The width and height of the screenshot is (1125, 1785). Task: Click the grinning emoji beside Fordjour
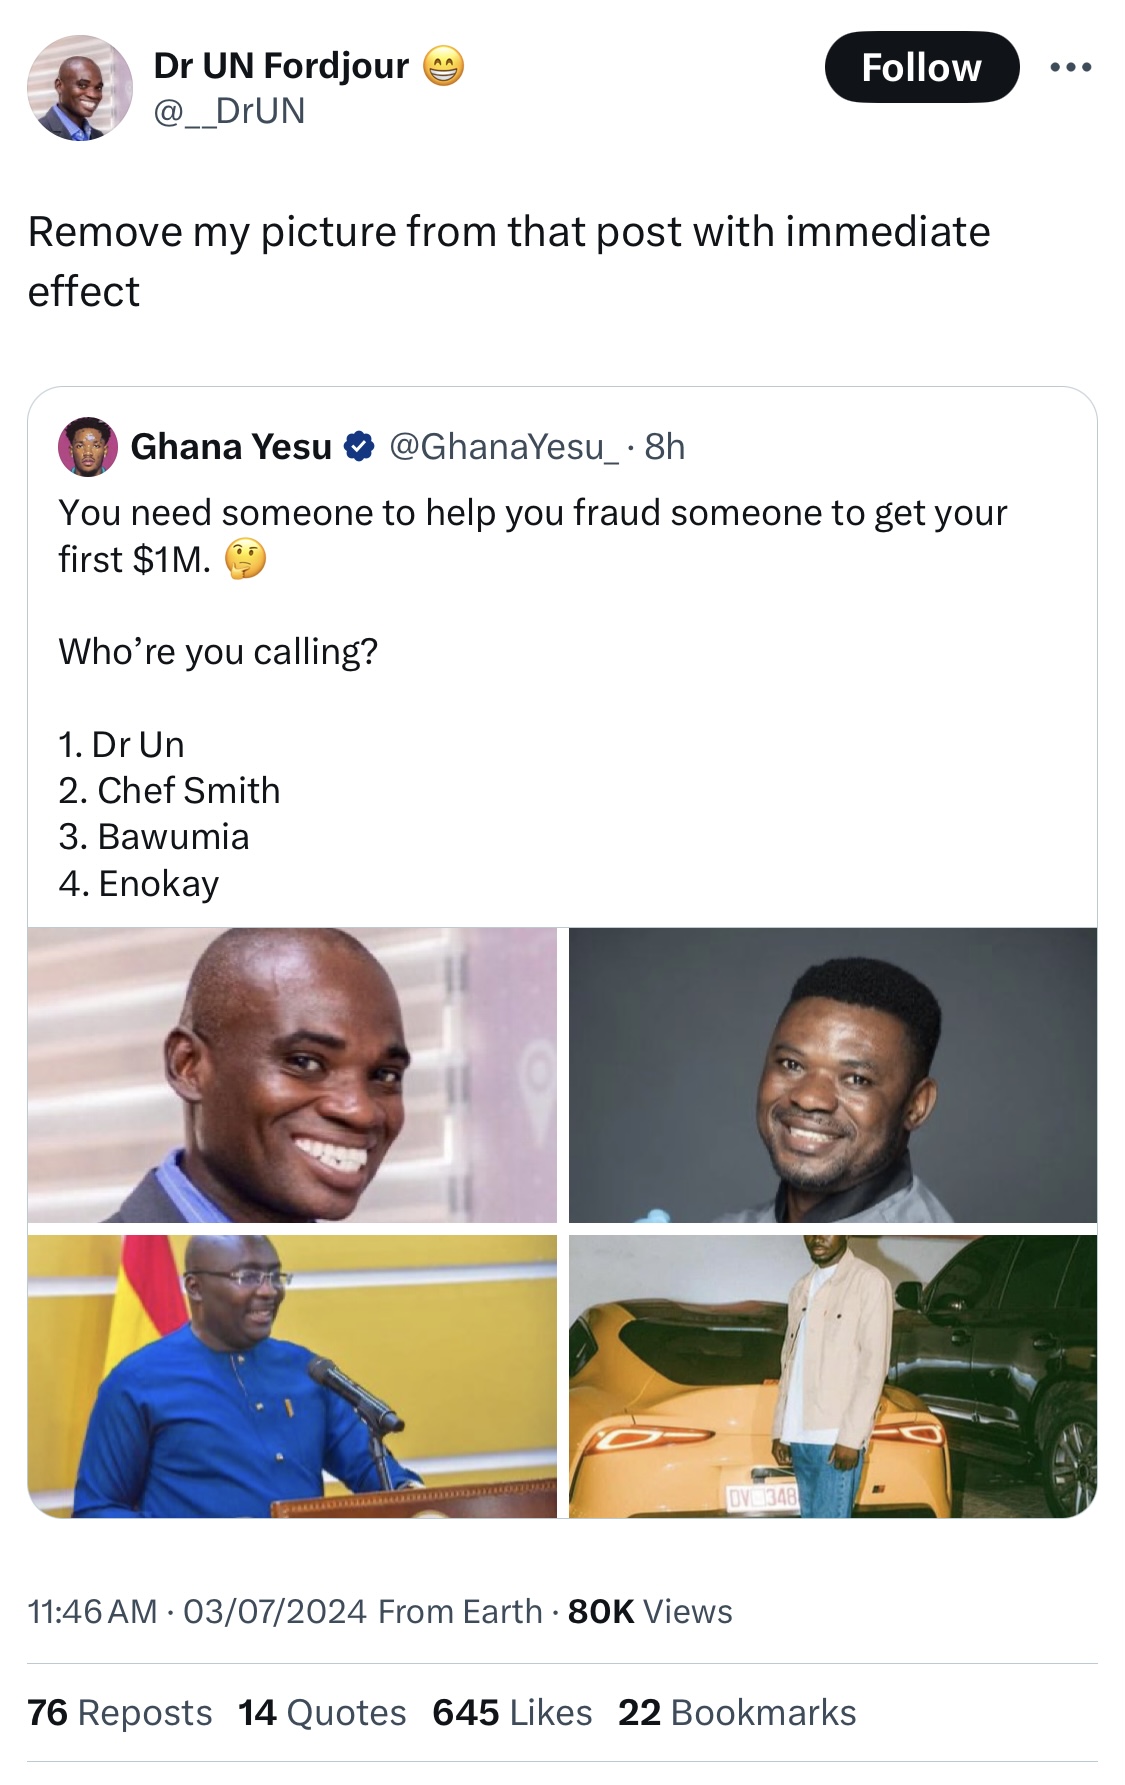coord(443,67)
